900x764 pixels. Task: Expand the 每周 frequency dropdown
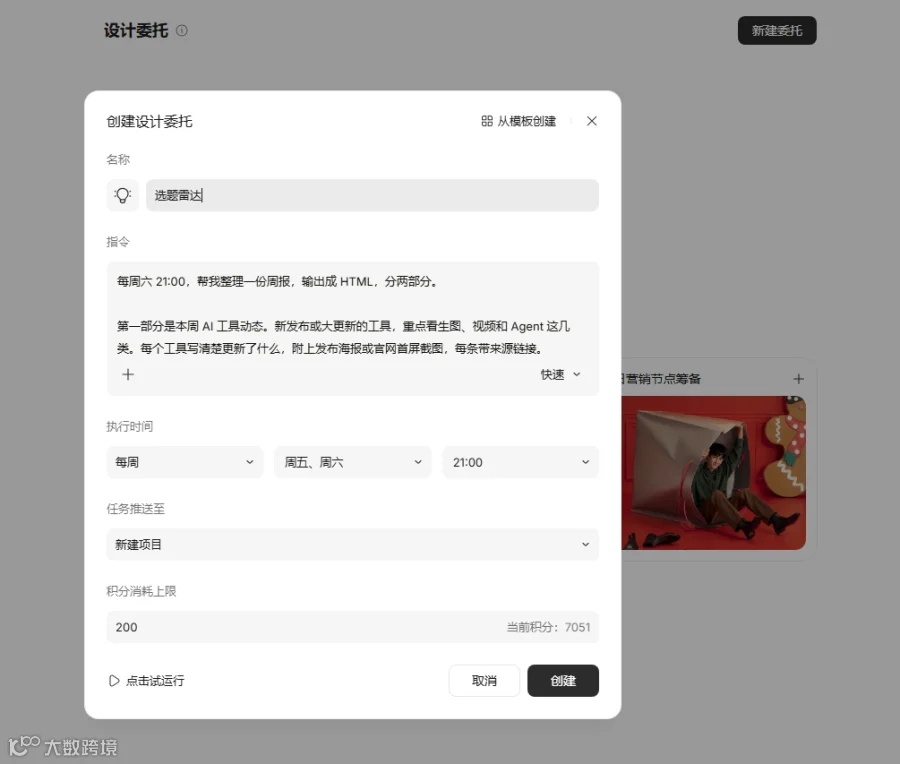[x=185, y=462]
